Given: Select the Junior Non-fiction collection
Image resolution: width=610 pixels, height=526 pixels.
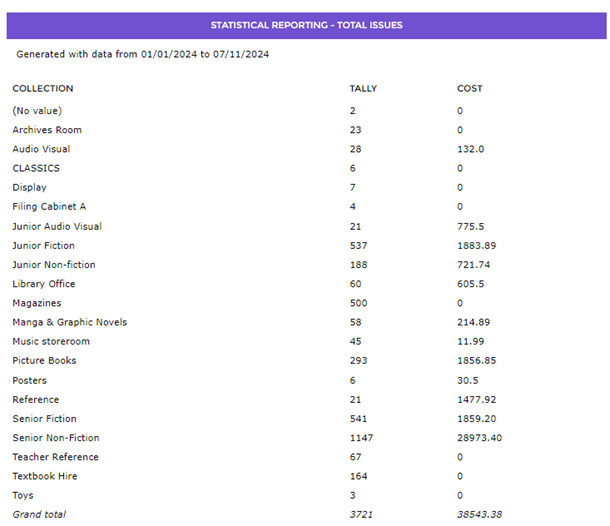Looking at the screenshot, I should coord(54,265).
